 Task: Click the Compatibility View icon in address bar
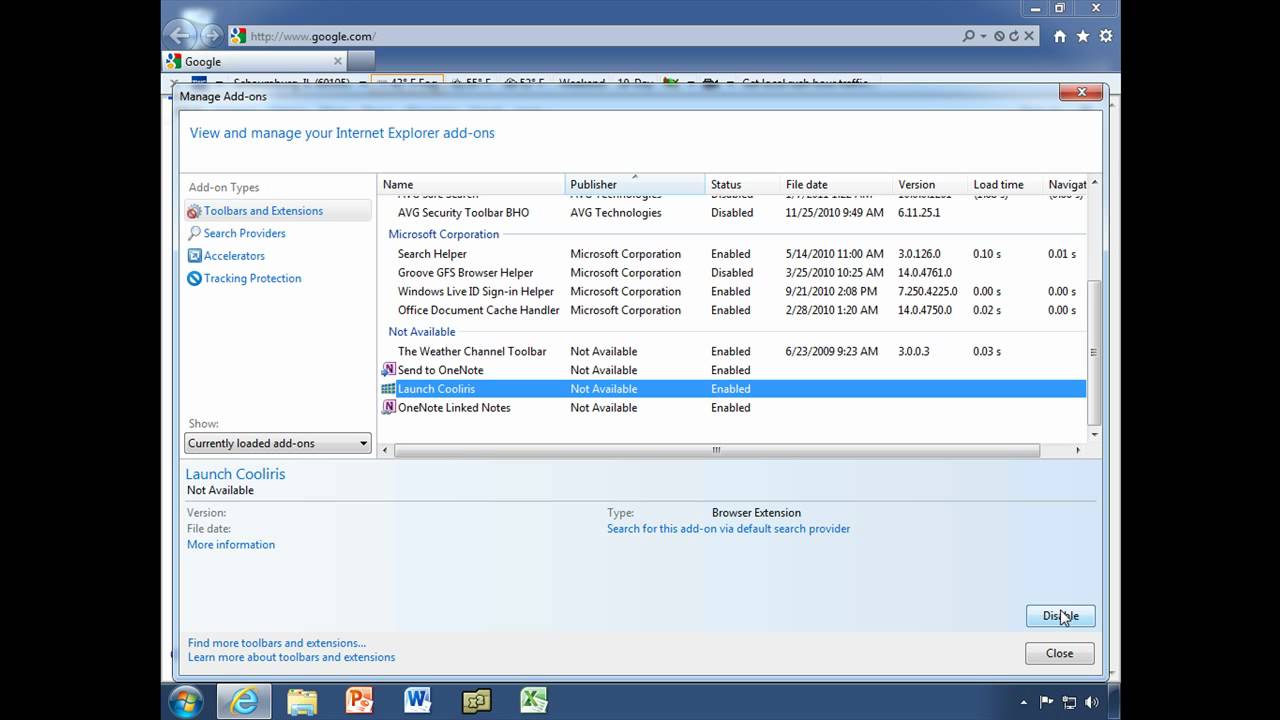click(999, 36)
